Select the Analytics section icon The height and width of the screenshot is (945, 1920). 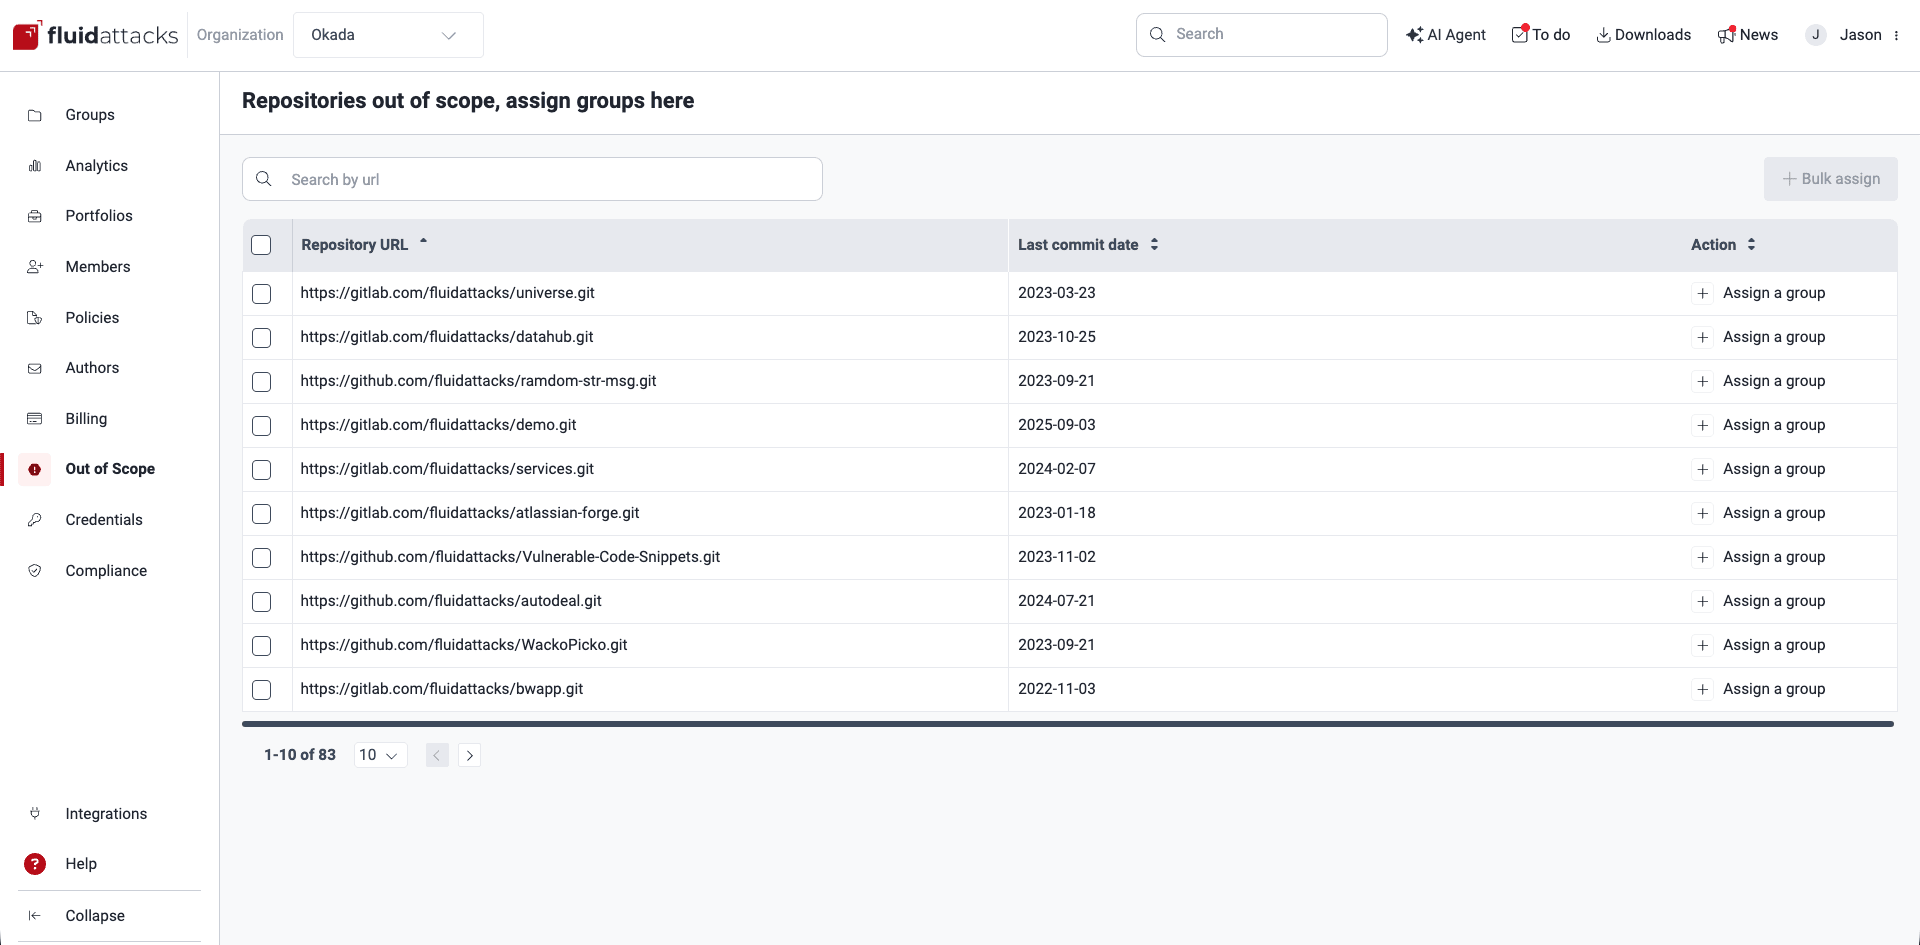click(35, 165)
